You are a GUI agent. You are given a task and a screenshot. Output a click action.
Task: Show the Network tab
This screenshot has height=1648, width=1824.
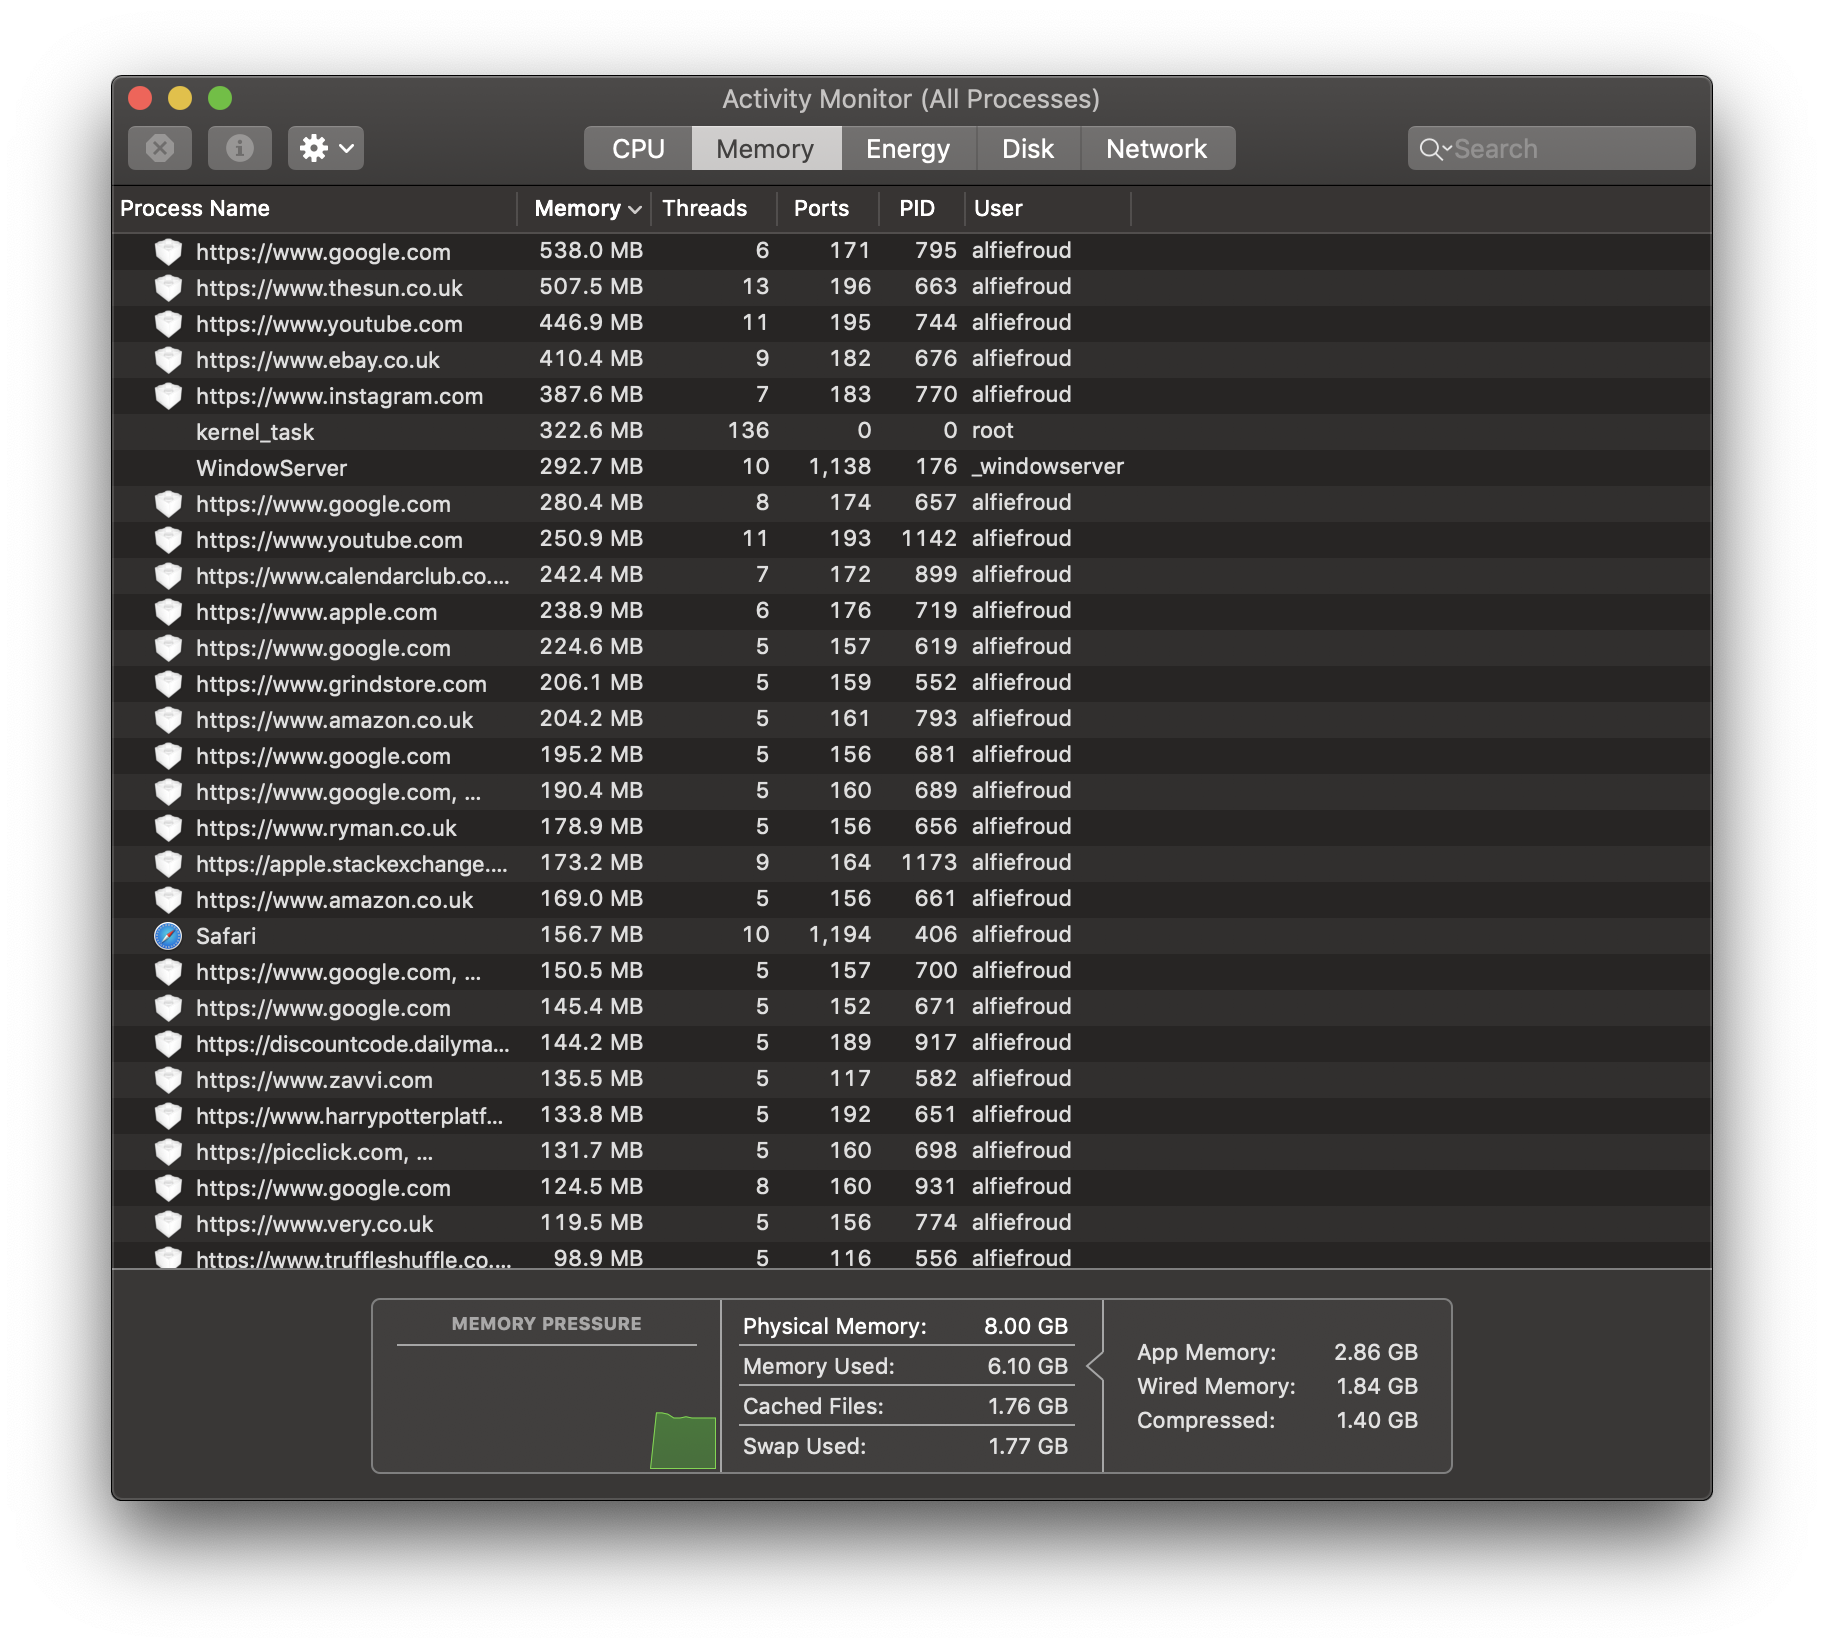point(1157,148)
